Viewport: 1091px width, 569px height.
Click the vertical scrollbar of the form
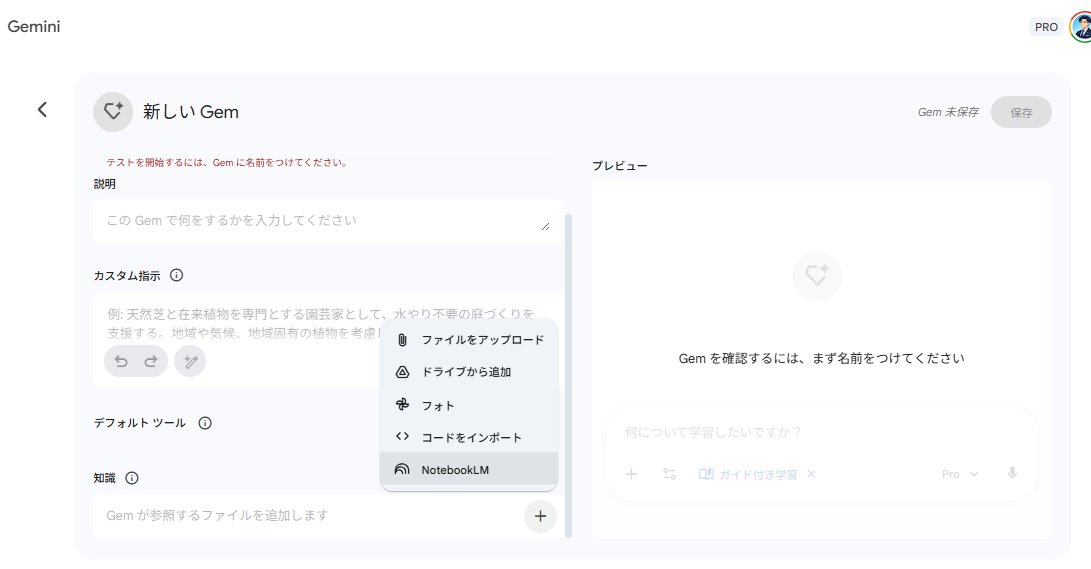coord(568,376)
